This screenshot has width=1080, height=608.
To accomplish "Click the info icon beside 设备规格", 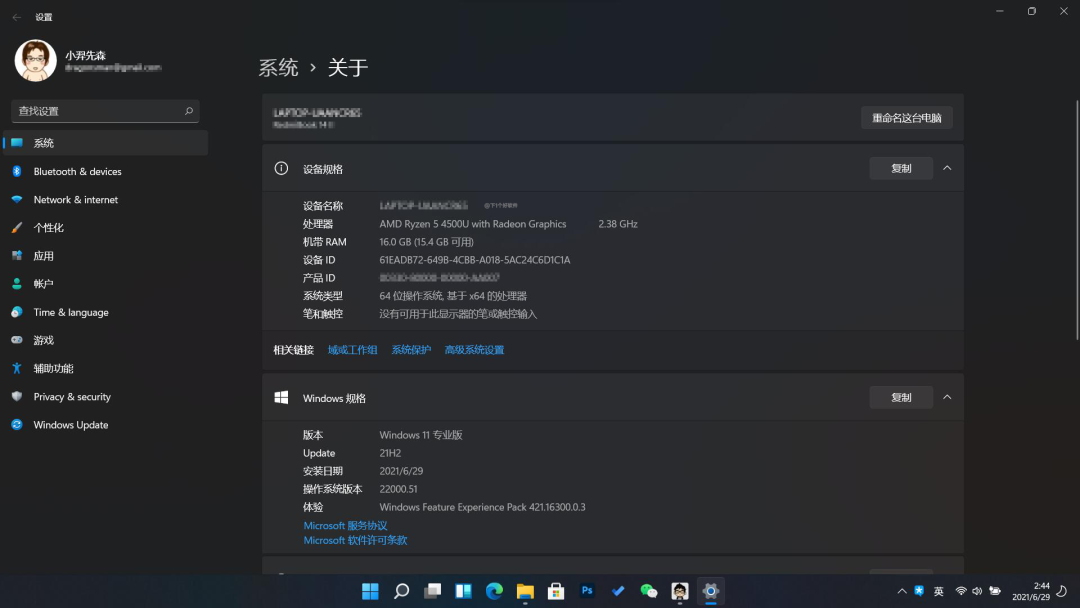I will click(x=281, y=168).
